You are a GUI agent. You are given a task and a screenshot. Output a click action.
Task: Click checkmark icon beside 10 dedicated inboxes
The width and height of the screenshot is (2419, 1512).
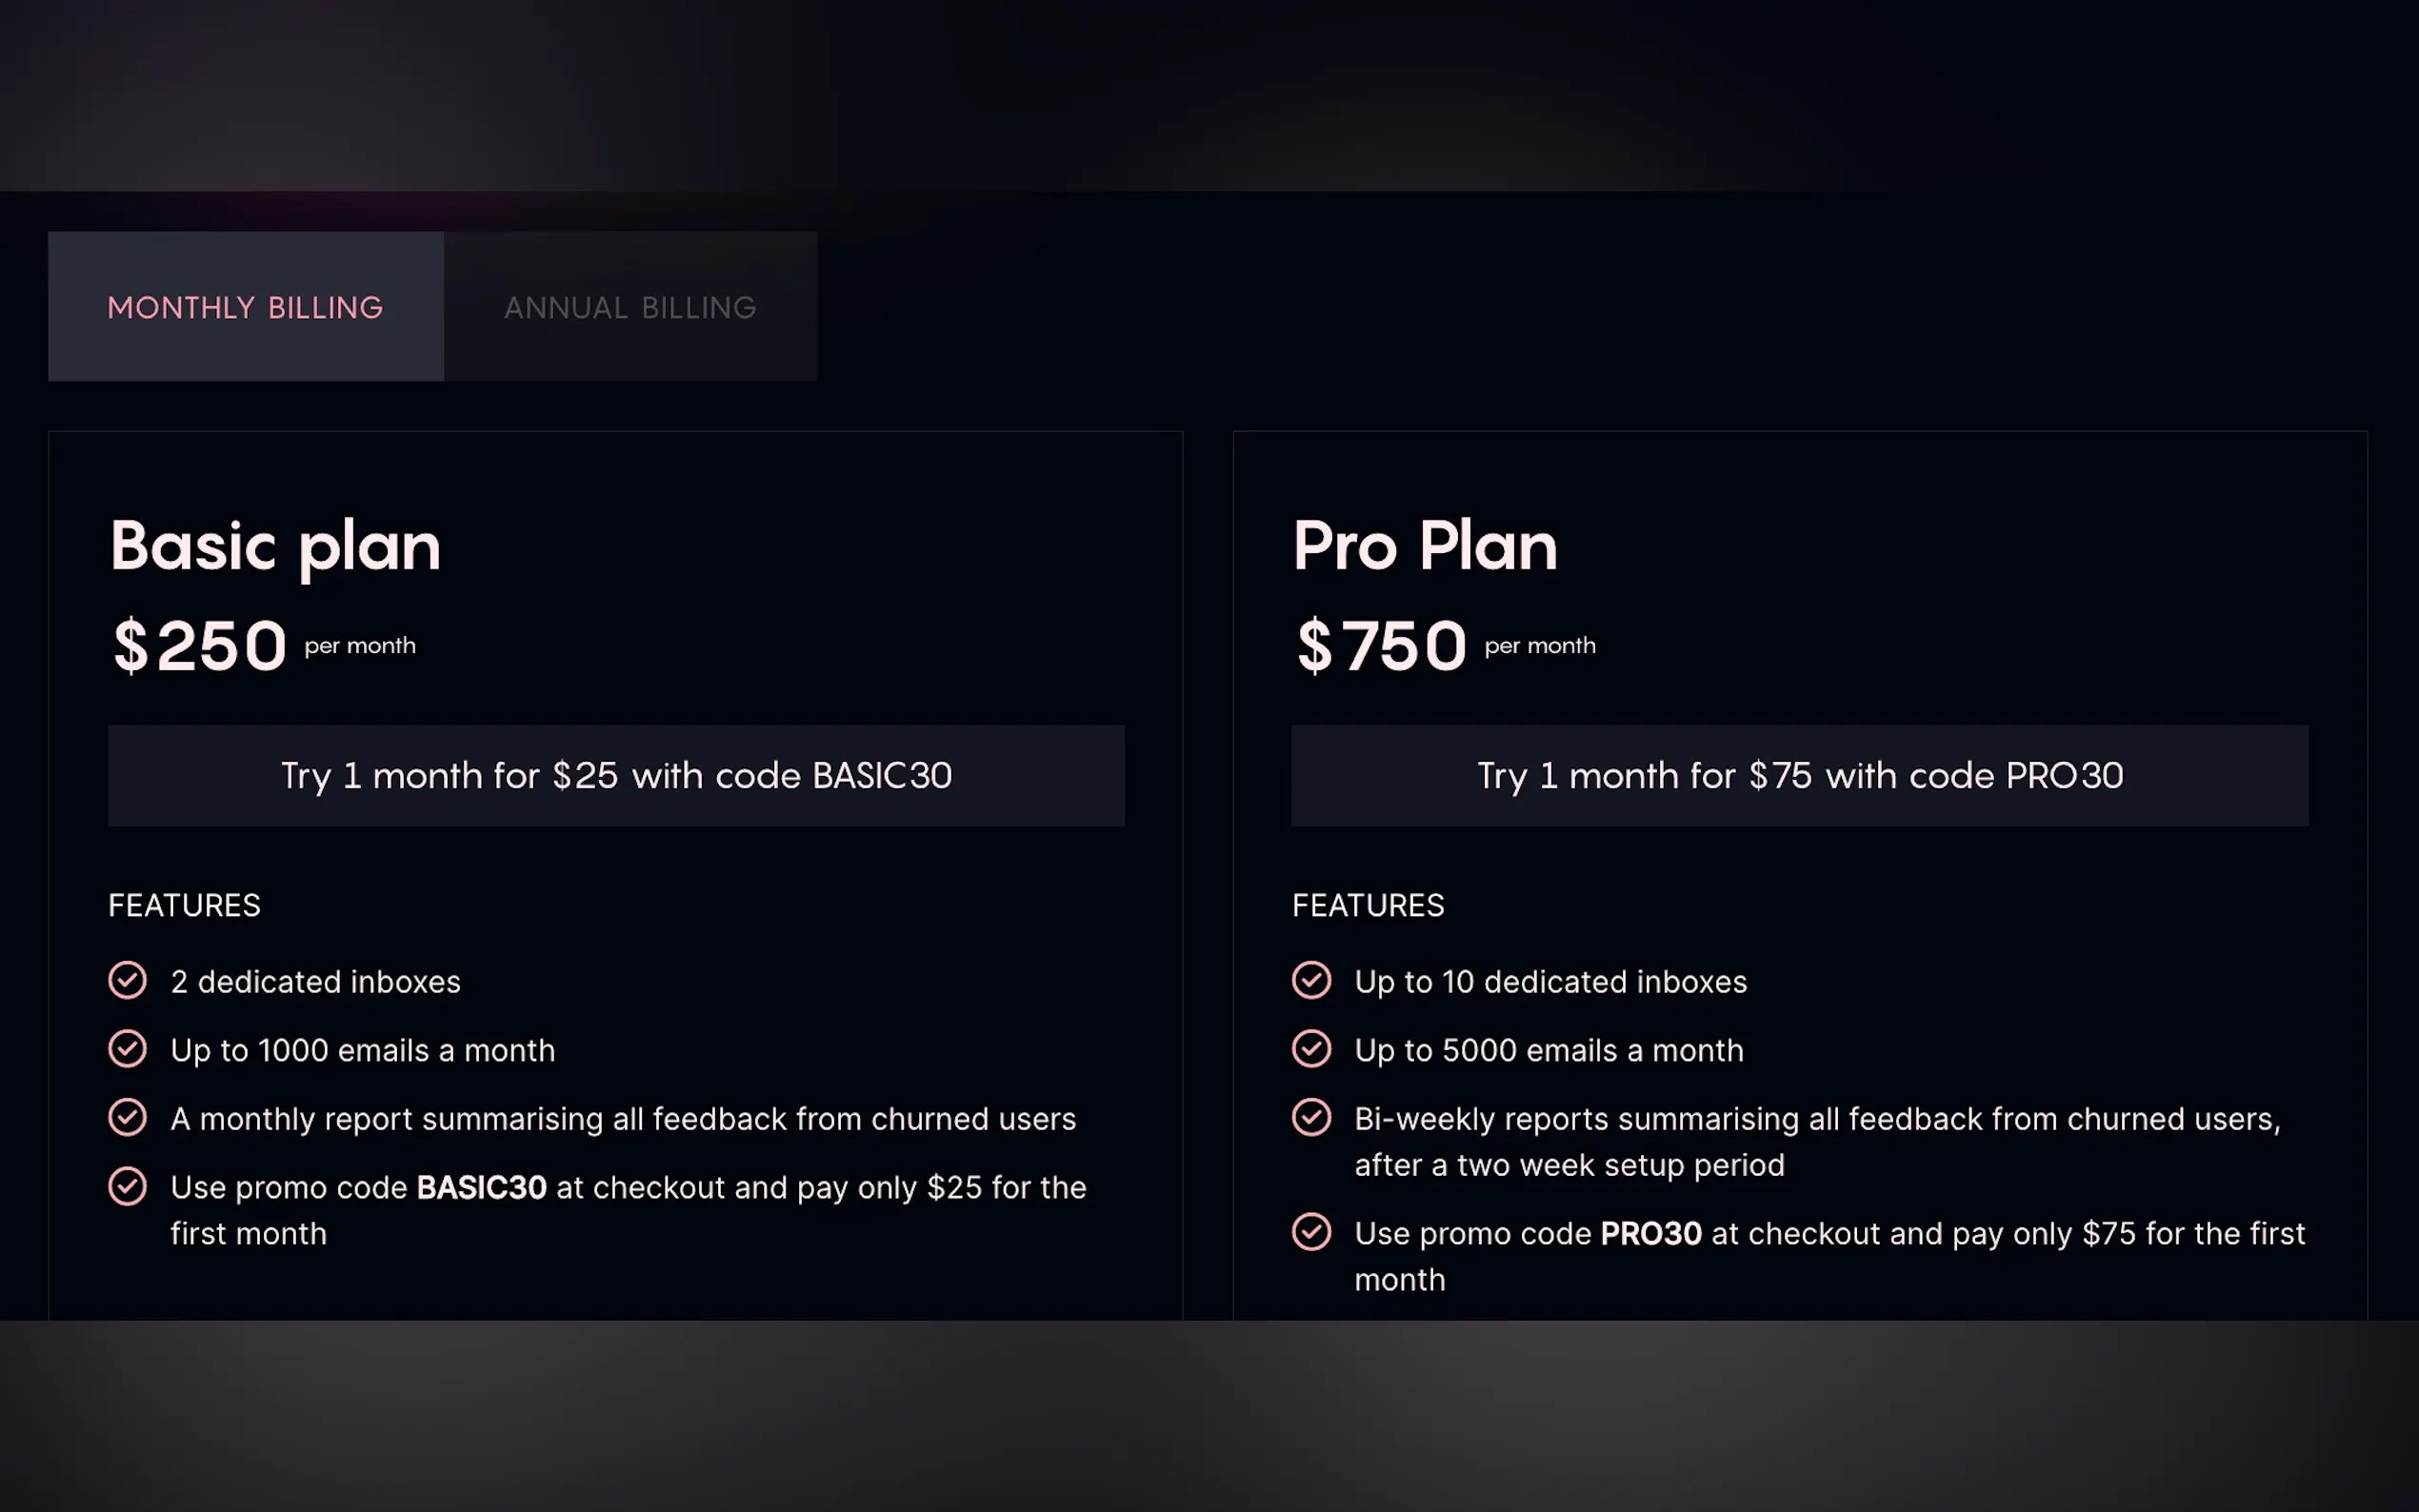1311,981
